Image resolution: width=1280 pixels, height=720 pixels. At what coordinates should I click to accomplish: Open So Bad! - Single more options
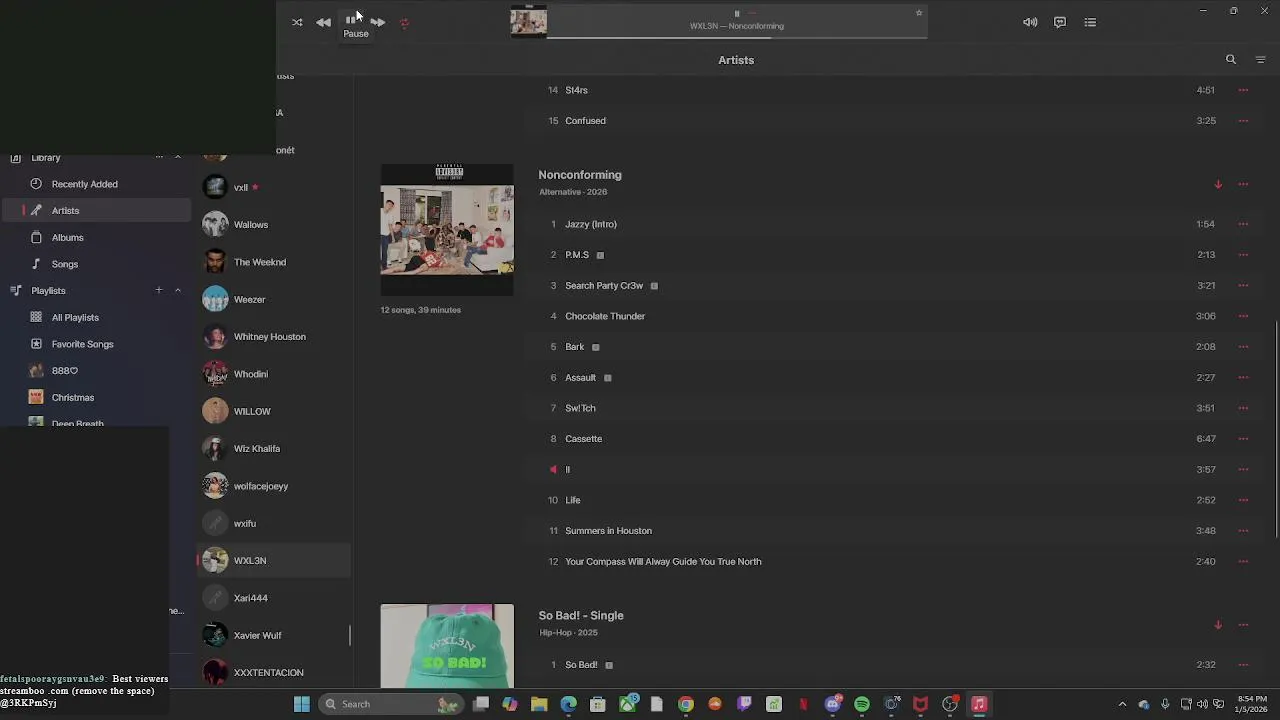[1243, 625]
